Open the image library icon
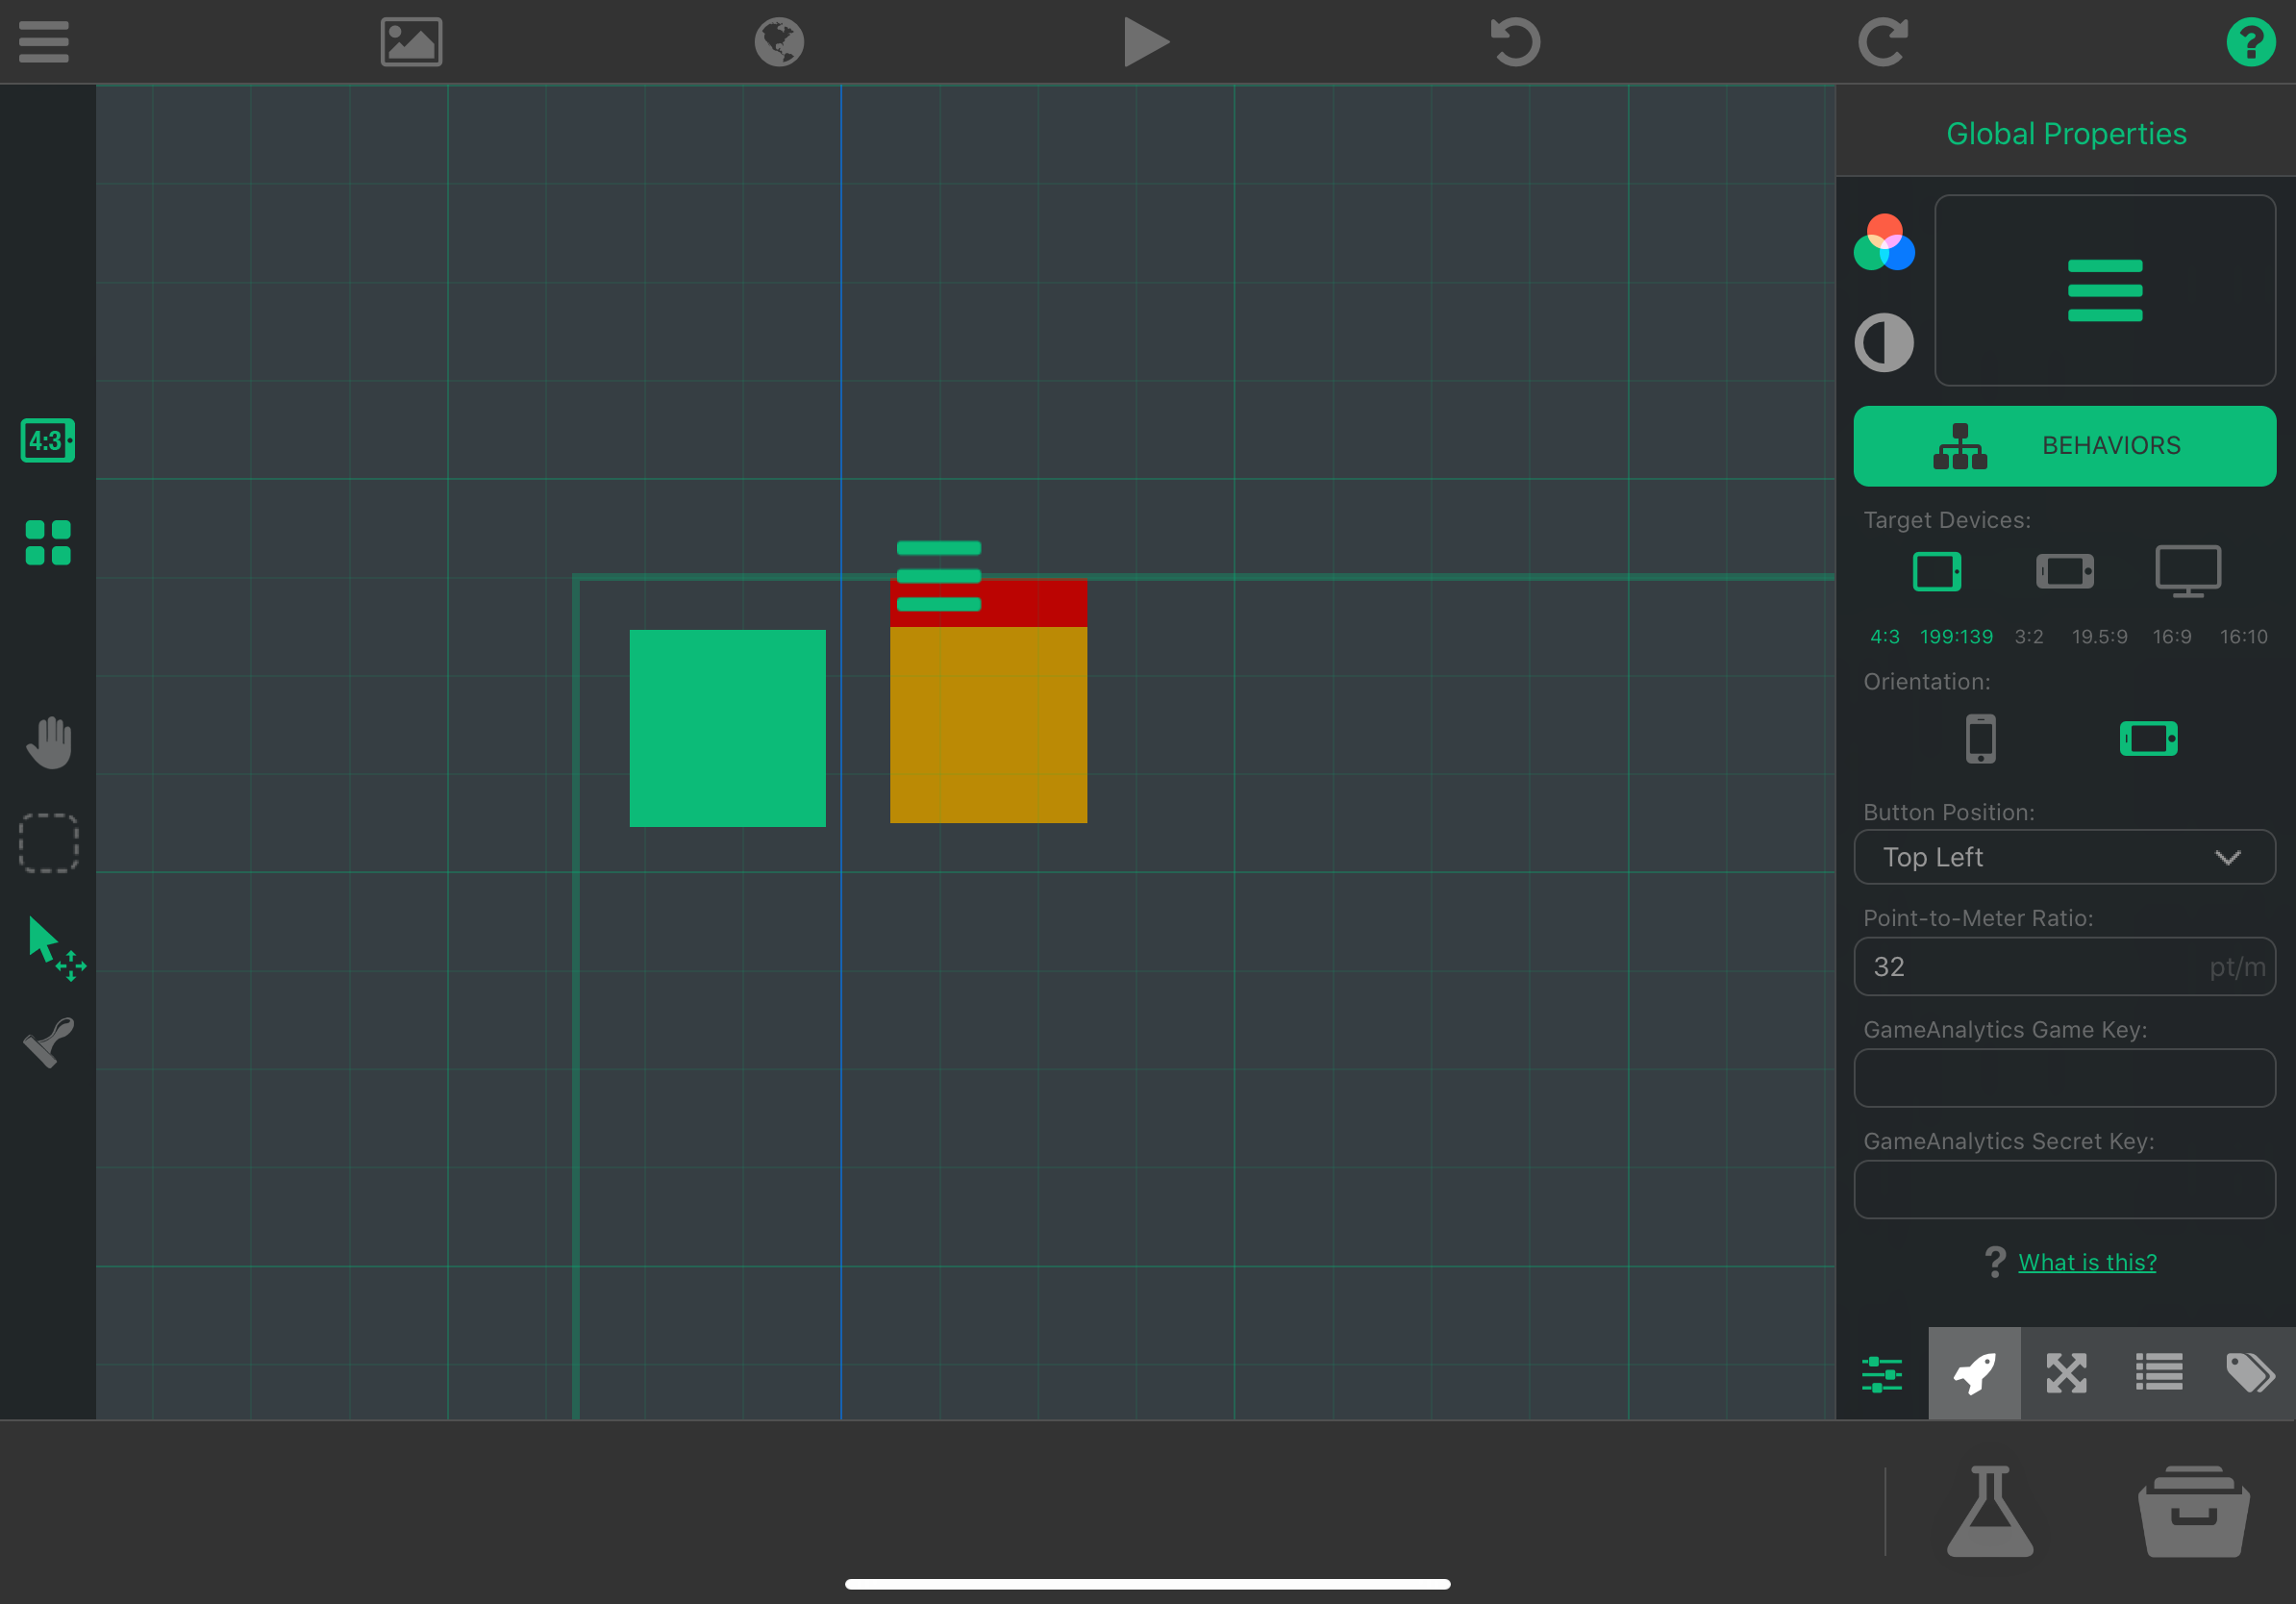 tap(411, 42)
